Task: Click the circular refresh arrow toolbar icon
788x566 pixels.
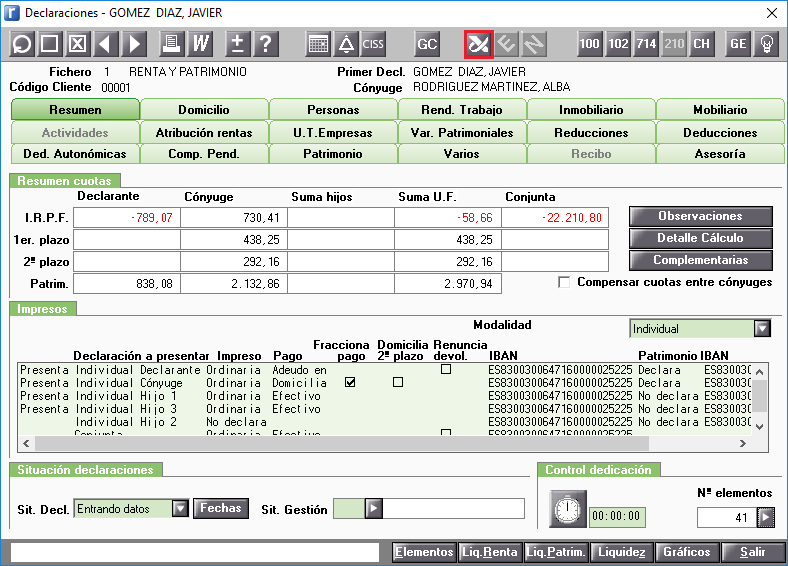Action: [x=22, y=44]
